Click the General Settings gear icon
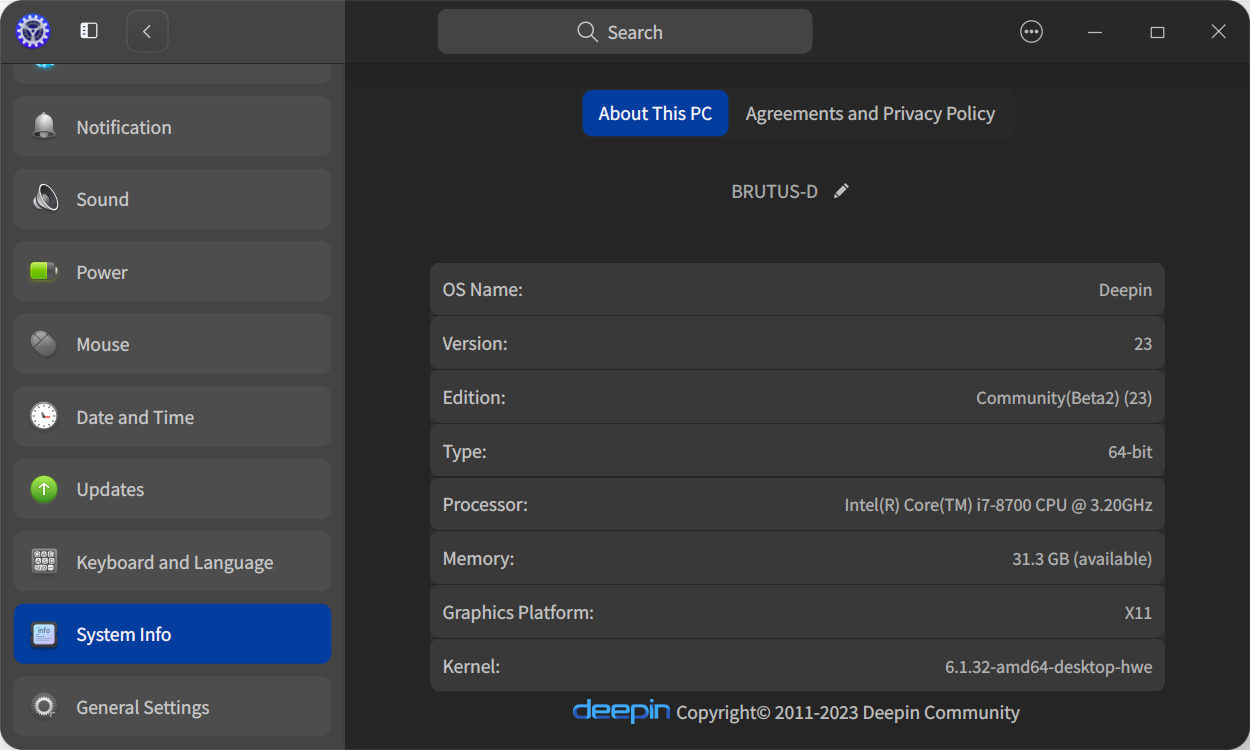Screen dimensions: 1250x750 (x=44, y=707)
